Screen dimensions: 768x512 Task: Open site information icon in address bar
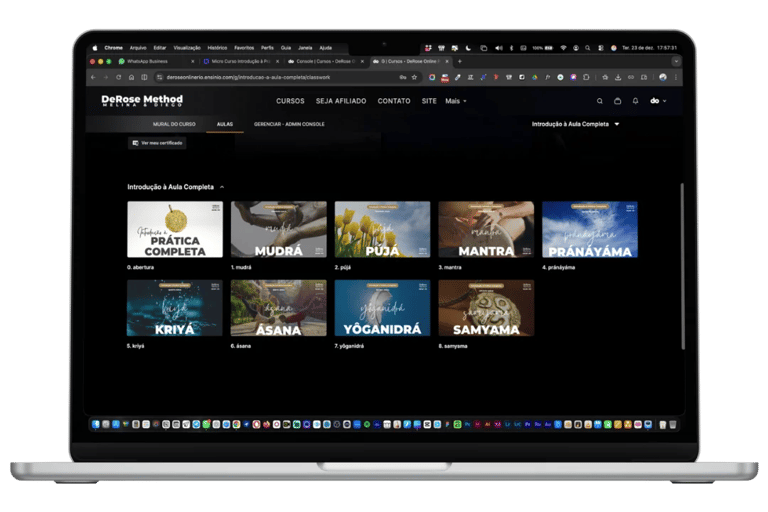click(159, 77)
